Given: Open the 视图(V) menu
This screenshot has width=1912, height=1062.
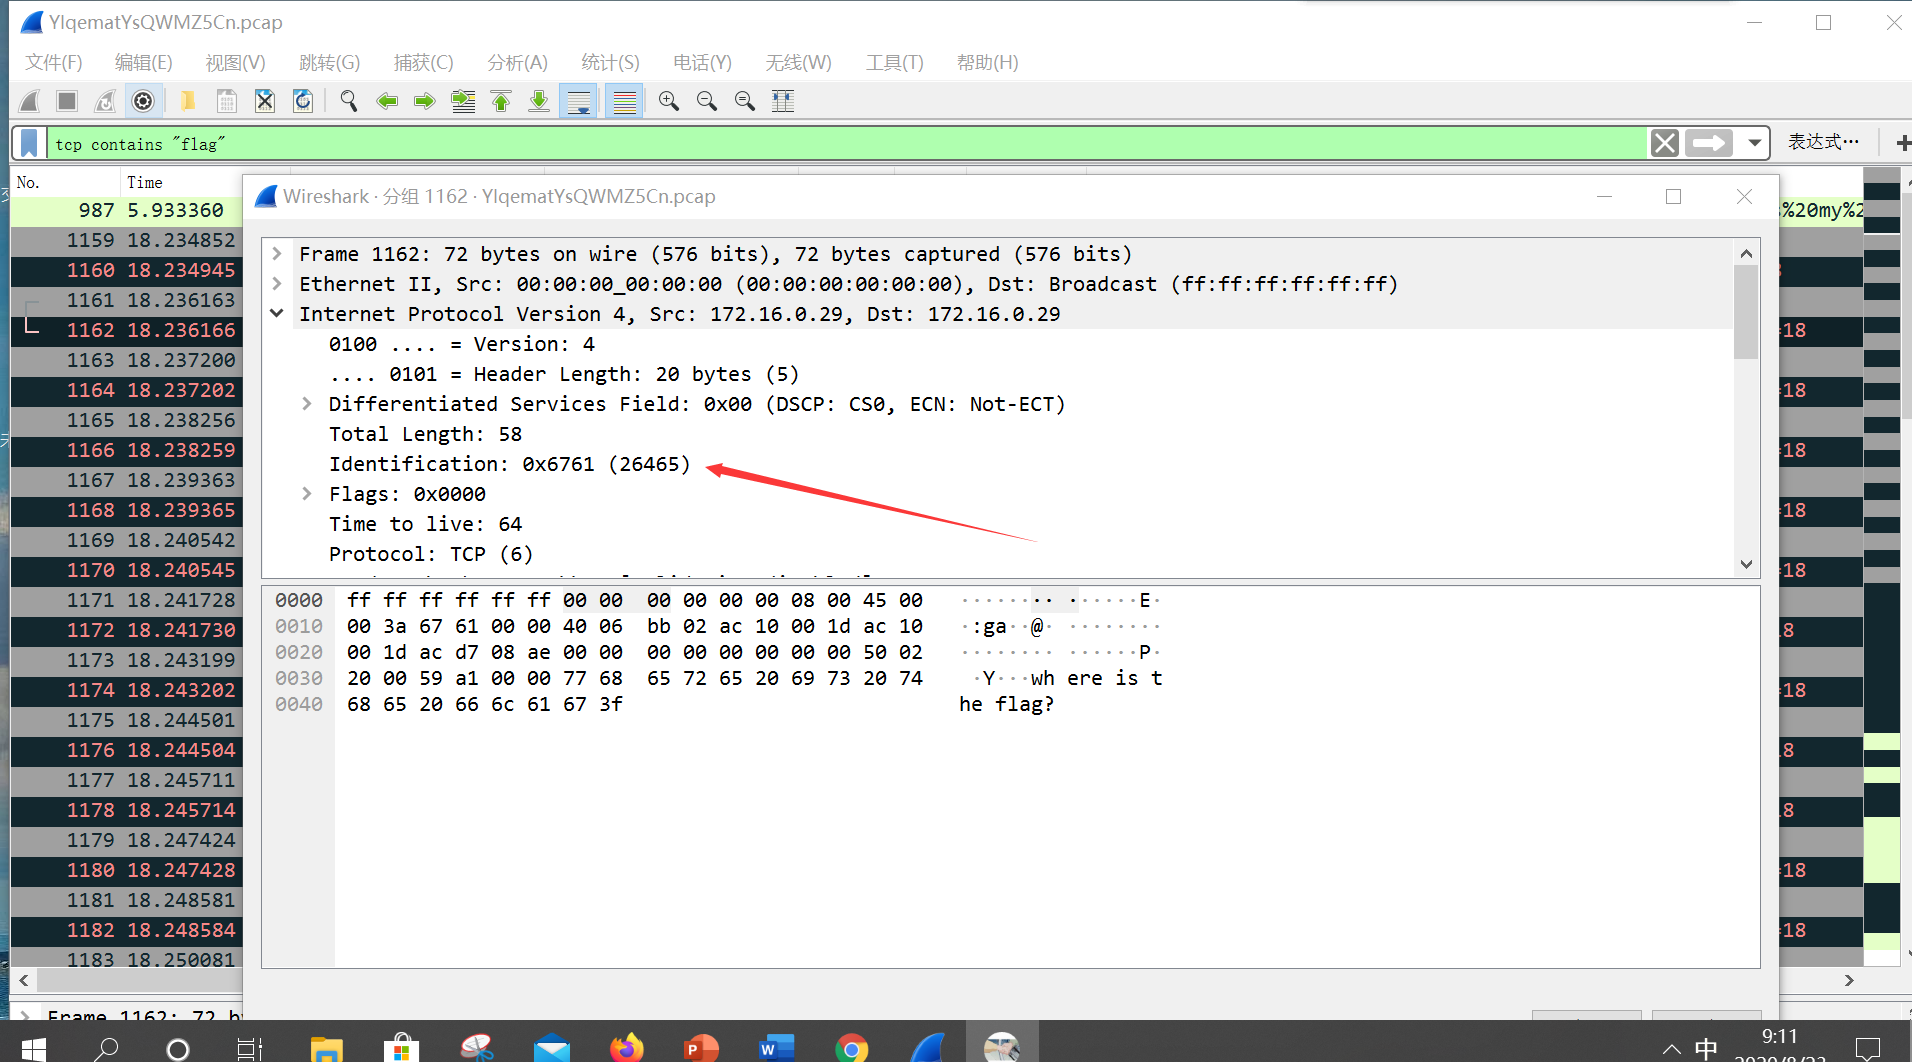Looking at the screenshot, I should tap(235, 62).
